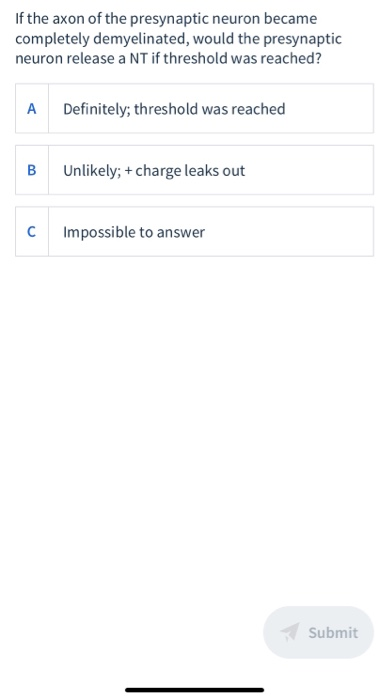379x700 pixels.
Task: Click the paper plane icon on Submit
Action: pos(290,632)
